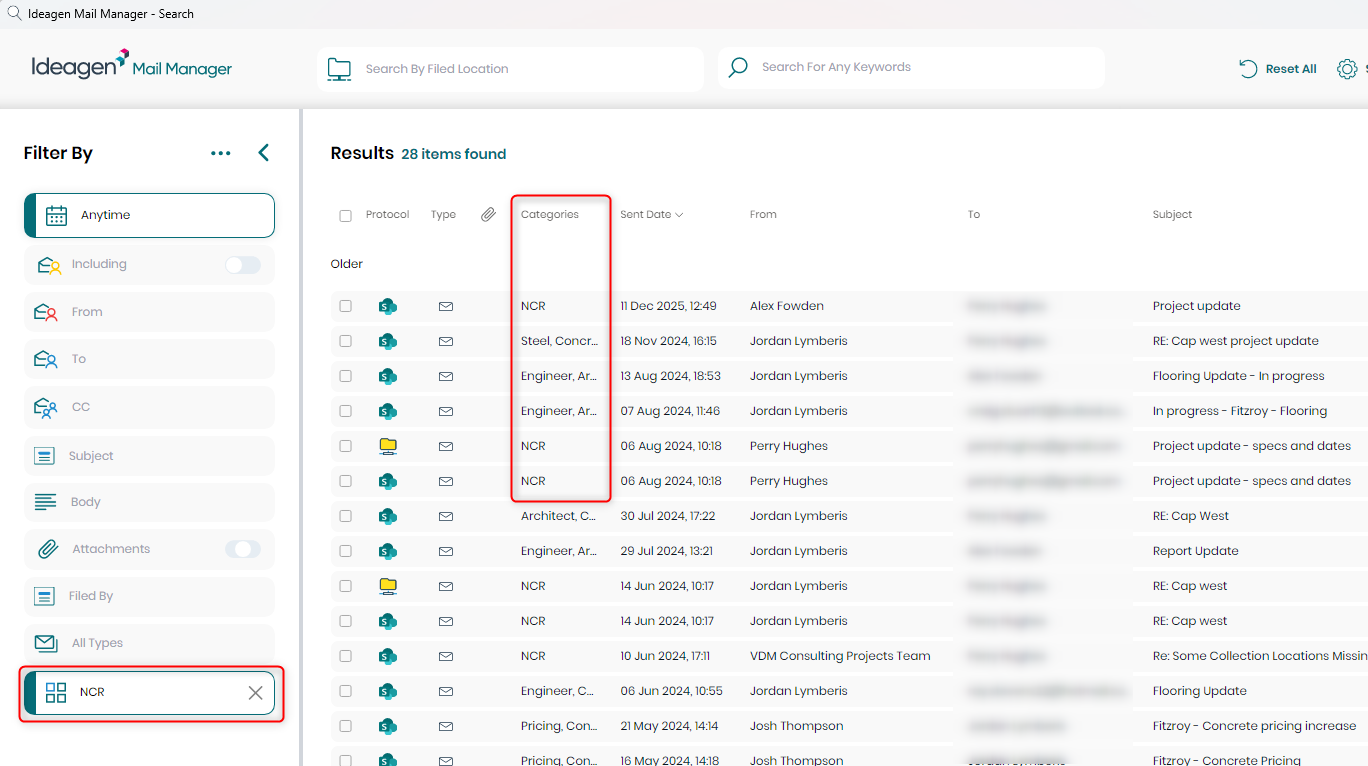Toggle the Including switch
The image size is (1368, 766).
(x=242, y=265)
